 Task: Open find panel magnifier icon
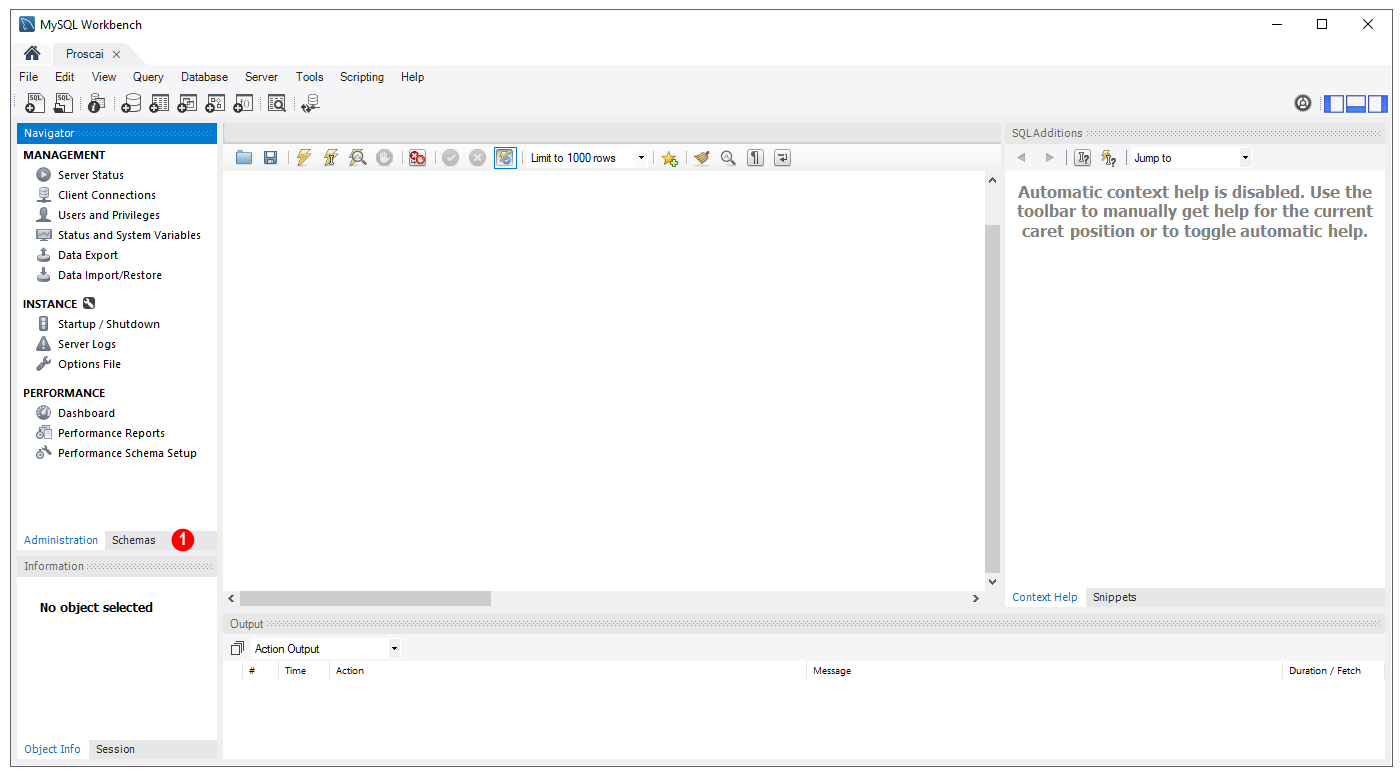(x=728, y=158)
